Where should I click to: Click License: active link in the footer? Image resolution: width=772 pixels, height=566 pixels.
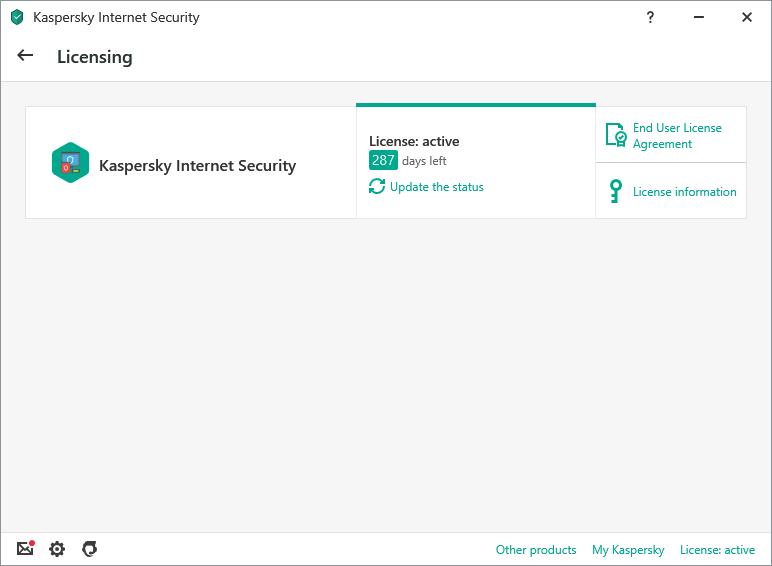tap(717, 550)
